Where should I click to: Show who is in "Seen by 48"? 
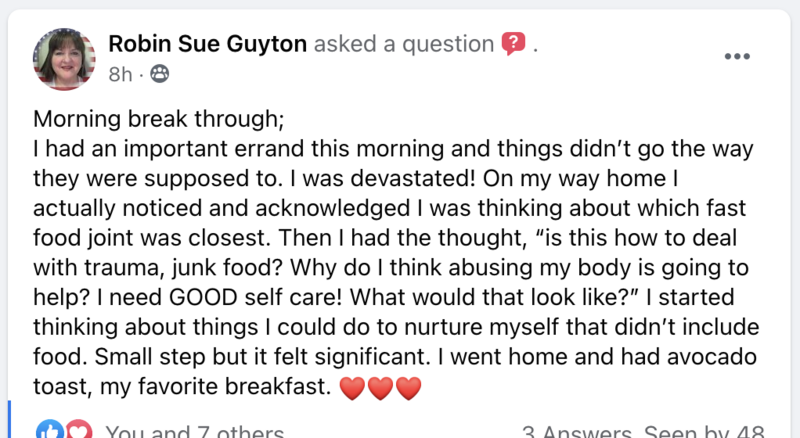[x=704, y=432]
